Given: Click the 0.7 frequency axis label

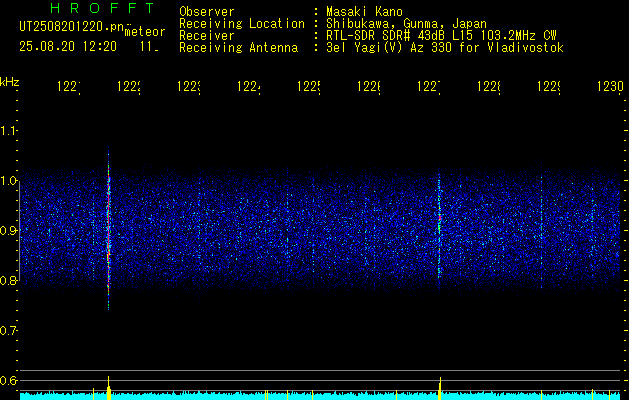Looking at the screenshot, I should [x=8, y=331].
